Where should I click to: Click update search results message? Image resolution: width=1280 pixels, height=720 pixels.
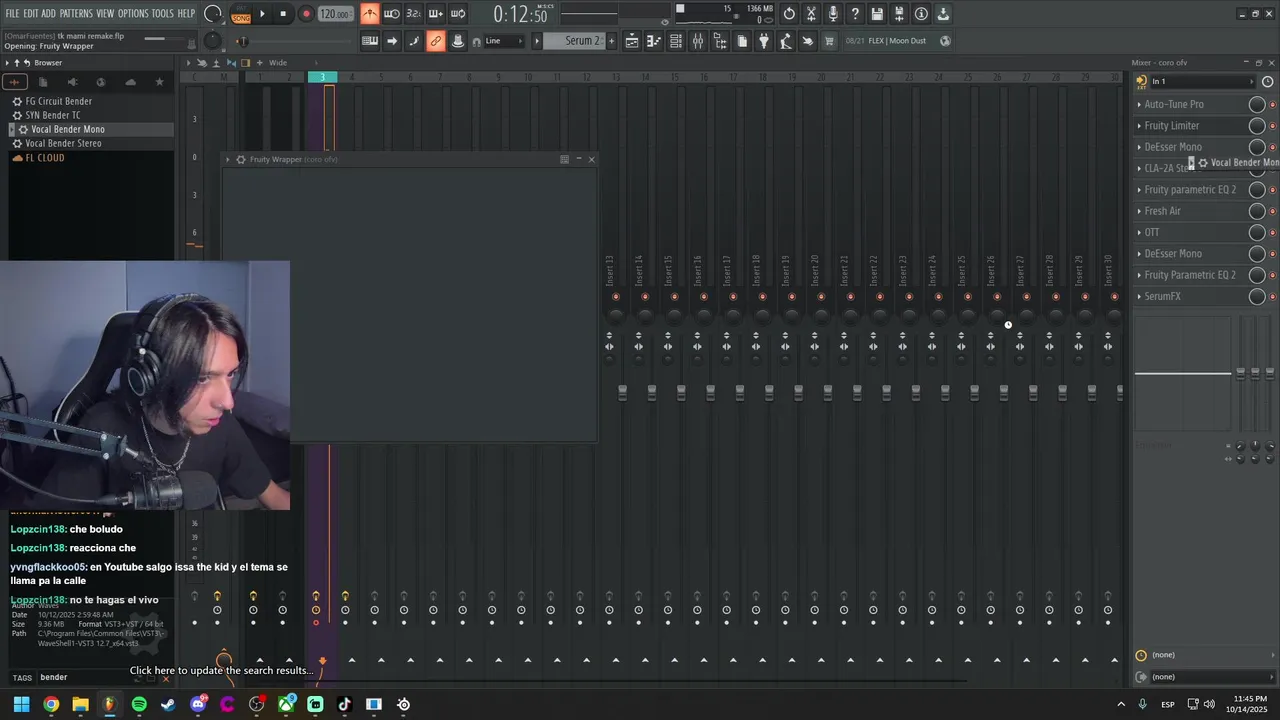point(222,671)
